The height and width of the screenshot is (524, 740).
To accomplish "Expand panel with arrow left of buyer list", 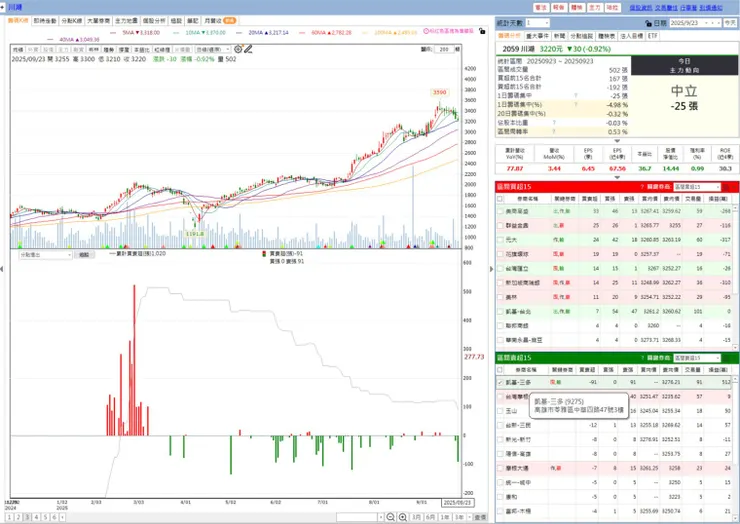I will click(491, 269).
